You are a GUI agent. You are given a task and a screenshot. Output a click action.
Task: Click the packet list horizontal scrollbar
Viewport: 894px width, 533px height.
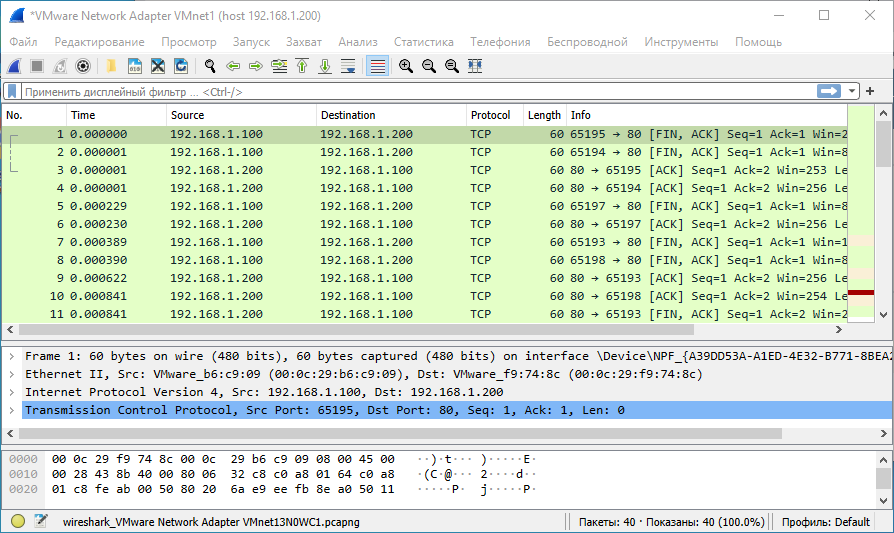(356, 329)
